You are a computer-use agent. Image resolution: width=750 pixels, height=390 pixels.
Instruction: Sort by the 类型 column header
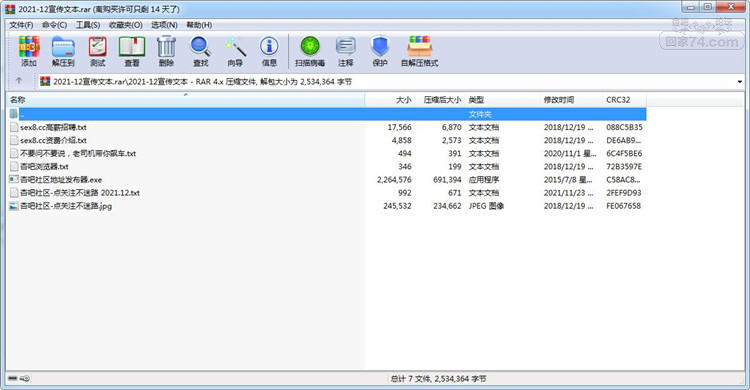(502, 100)
